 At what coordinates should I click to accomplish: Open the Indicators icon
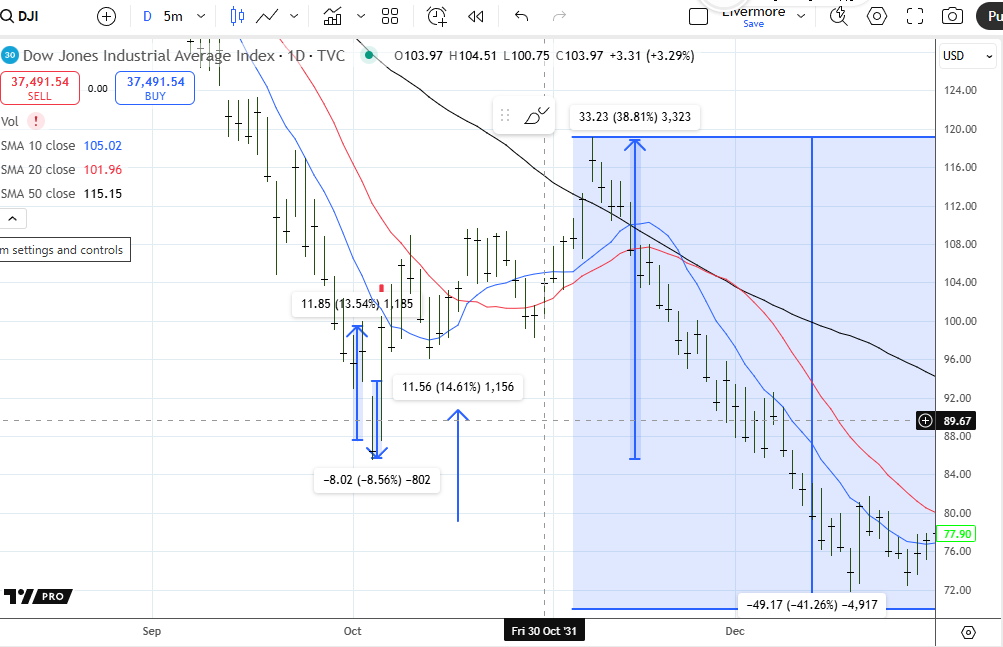point(333,17)
